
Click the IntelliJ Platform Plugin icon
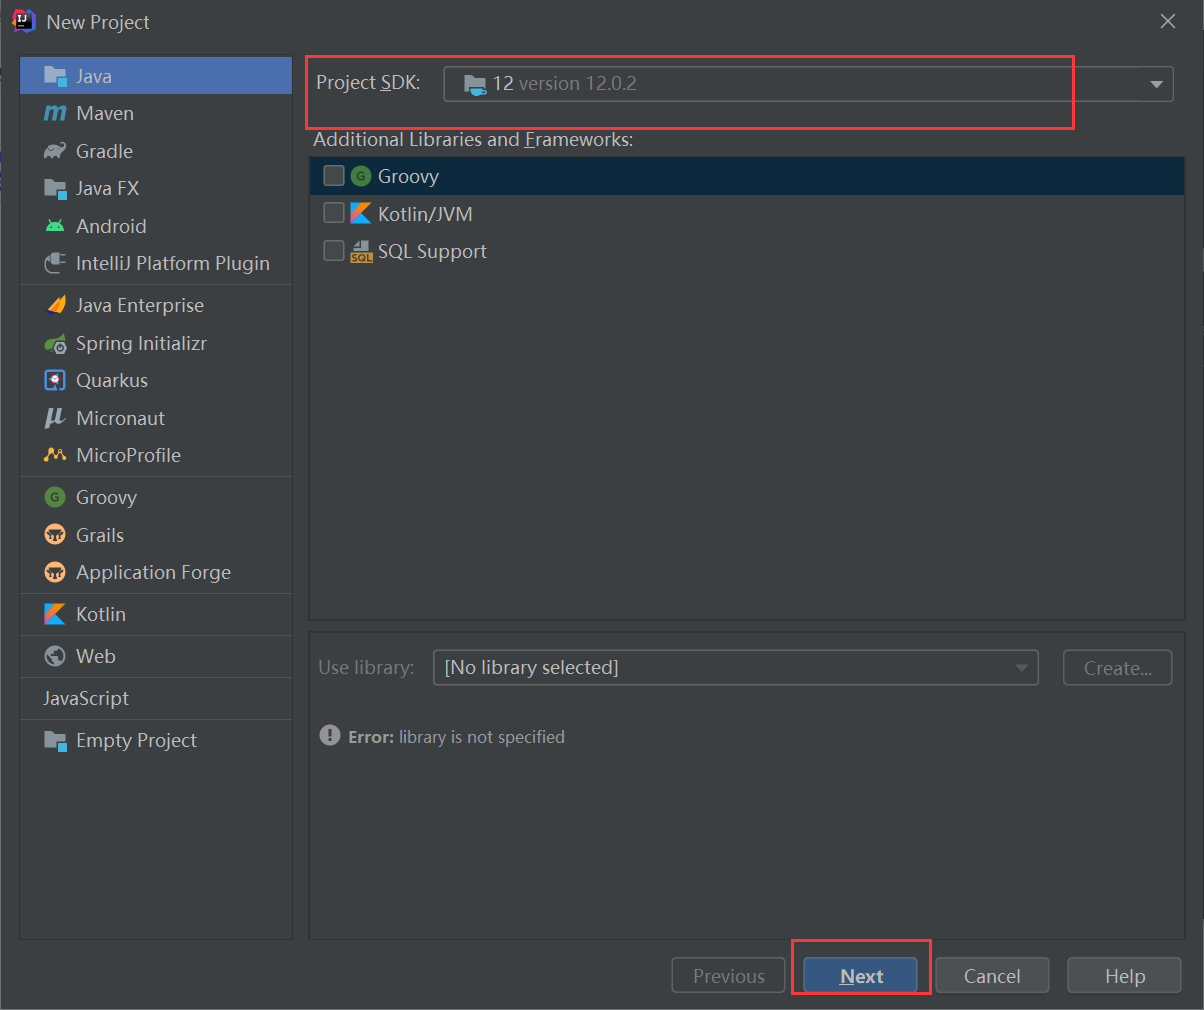pos(55,263)
